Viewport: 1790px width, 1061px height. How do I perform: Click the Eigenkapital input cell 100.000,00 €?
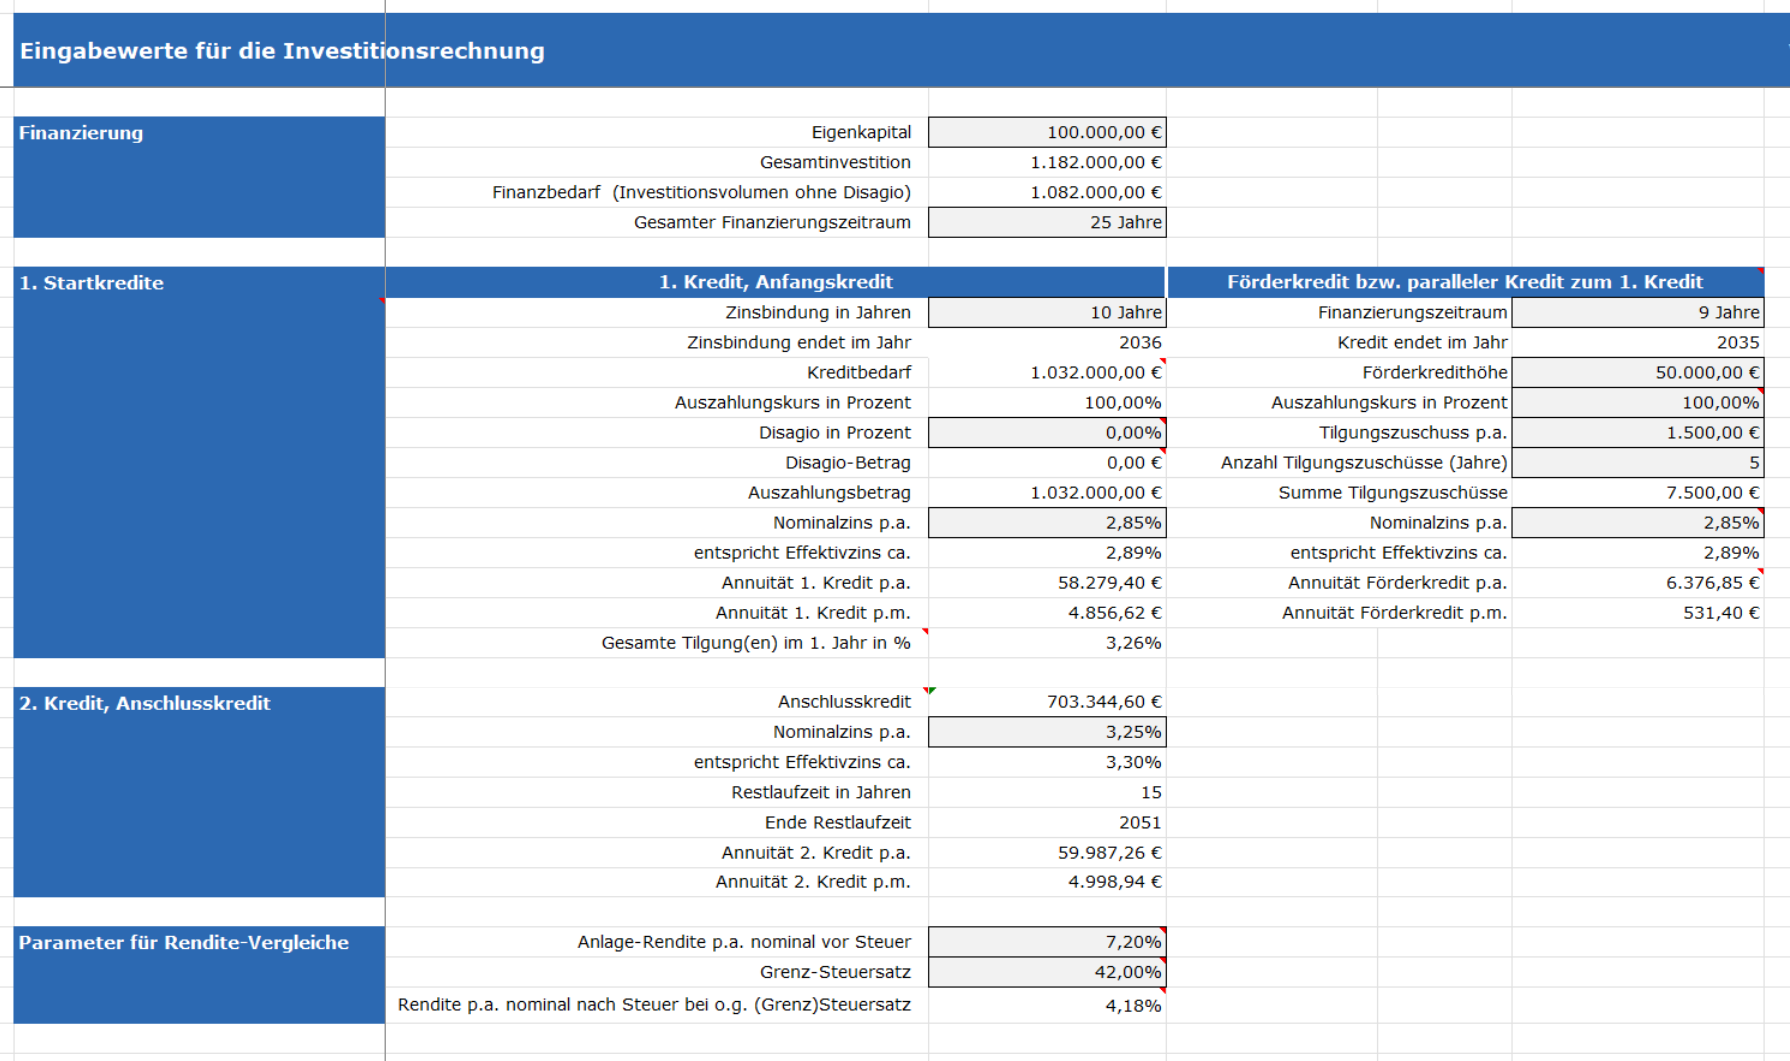click(x=1047, y=132)
